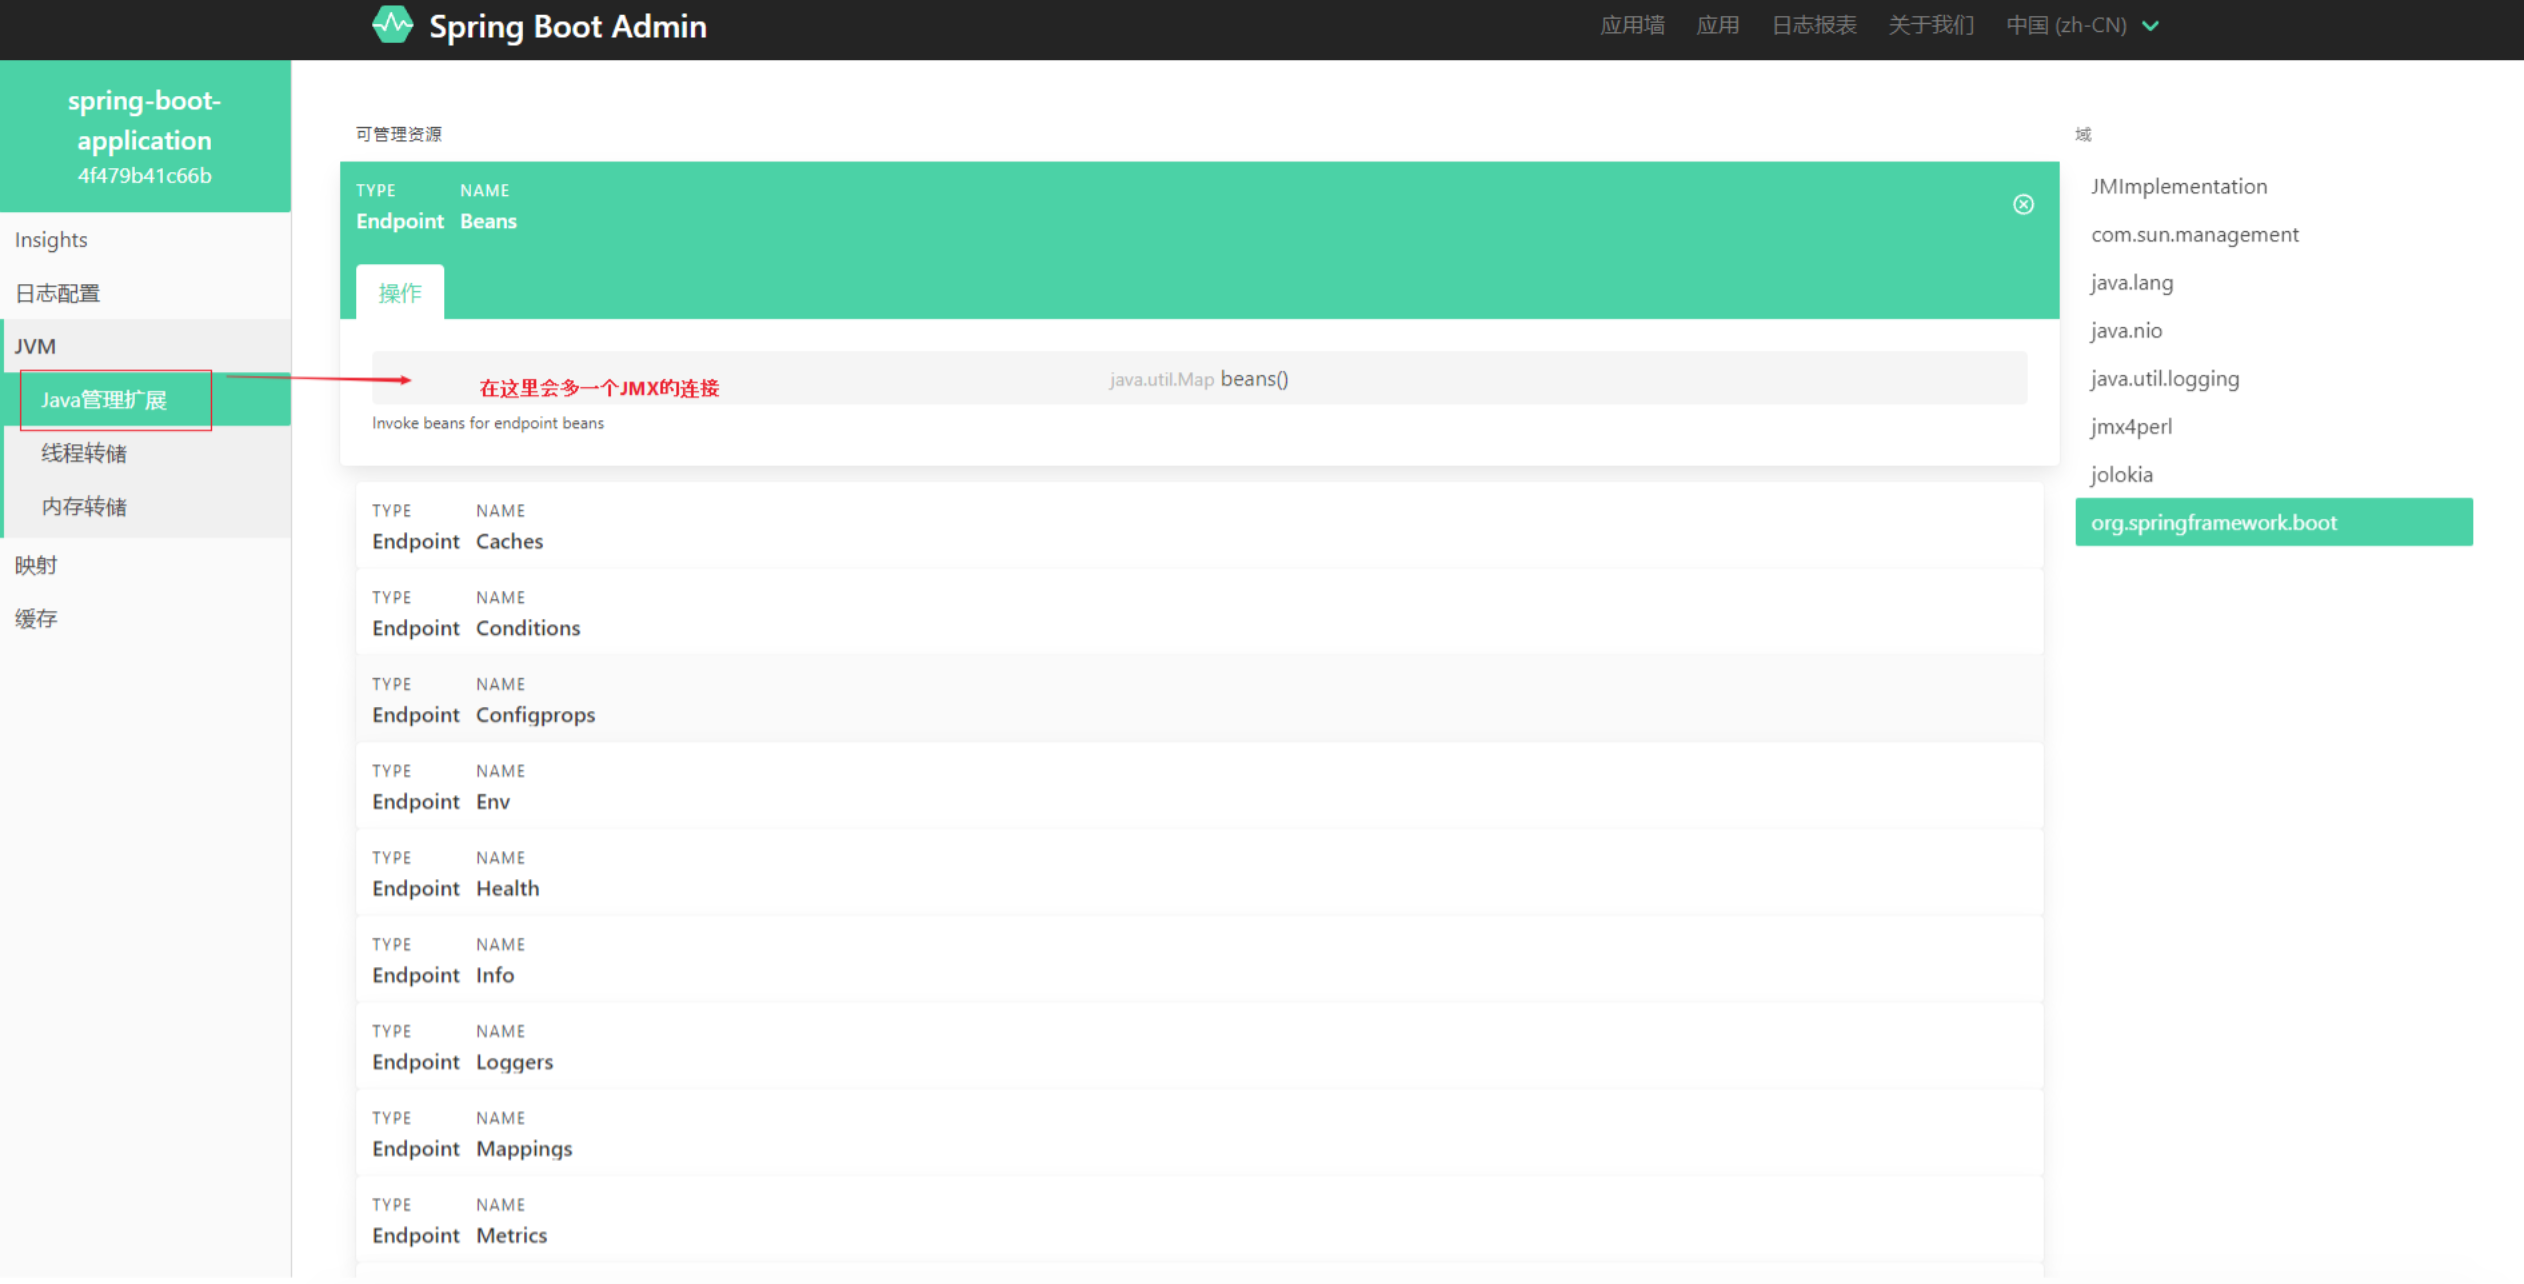Click the spring-boot-application instance header

146,136
